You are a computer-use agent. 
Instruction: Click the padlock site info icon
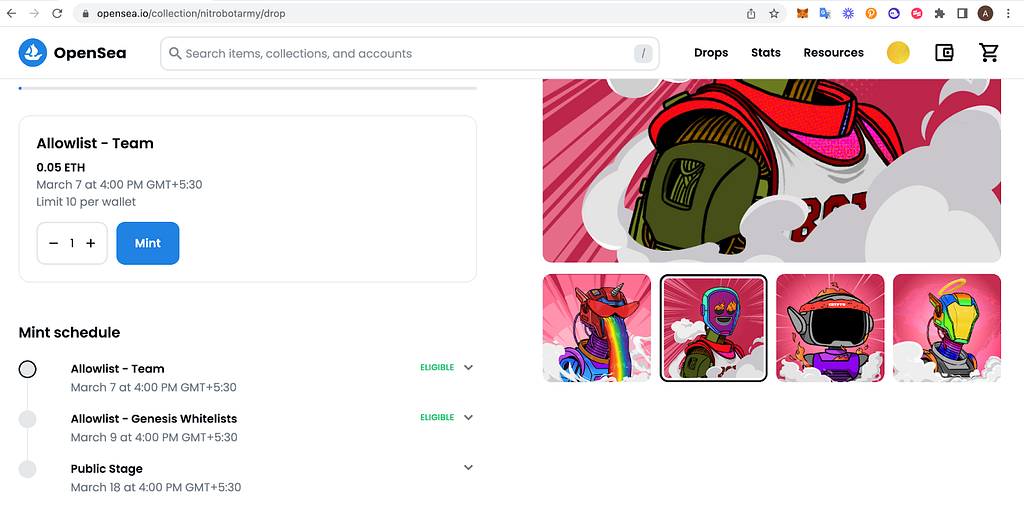(84, 13)
